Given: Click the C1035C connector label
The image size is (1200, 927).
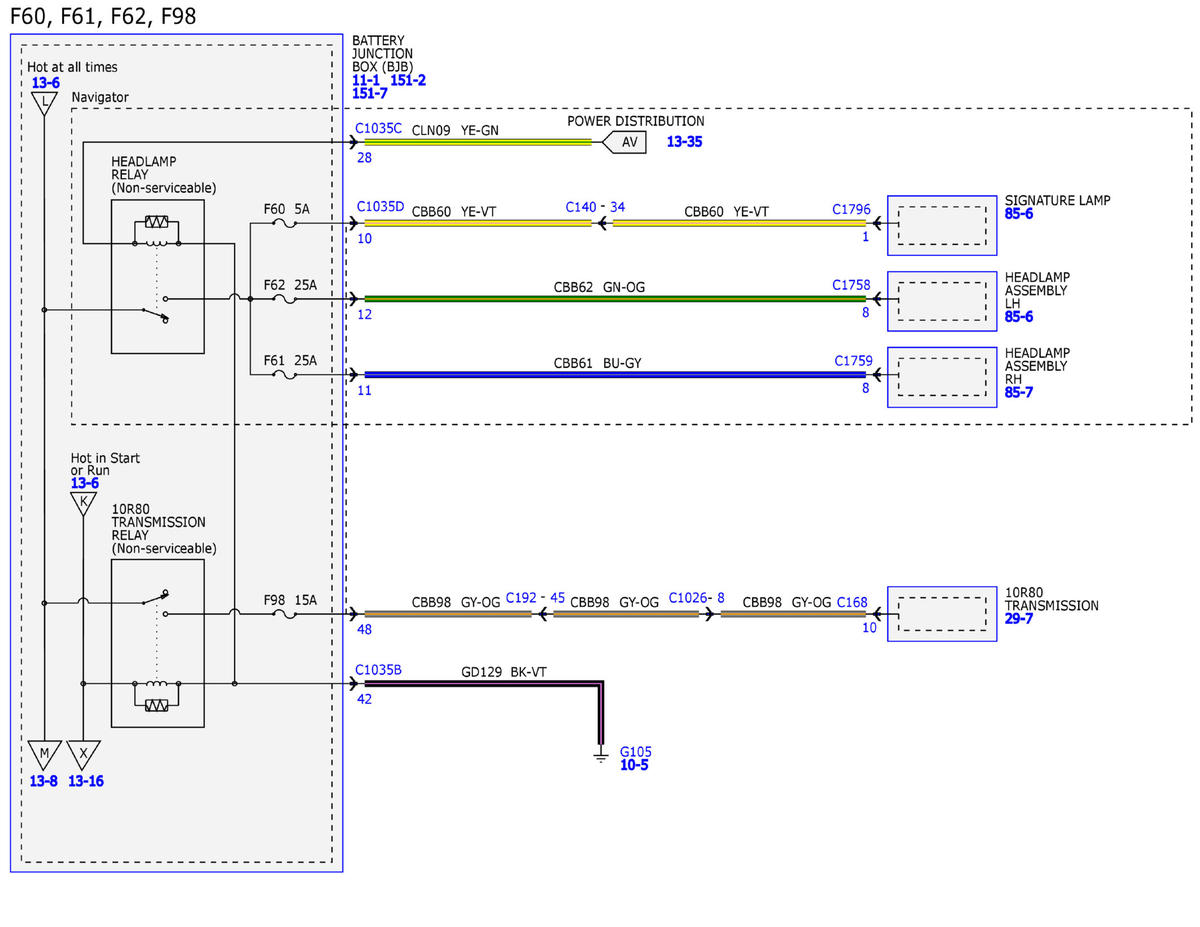Looking at the screenshot, I should (x=379, y=129).
